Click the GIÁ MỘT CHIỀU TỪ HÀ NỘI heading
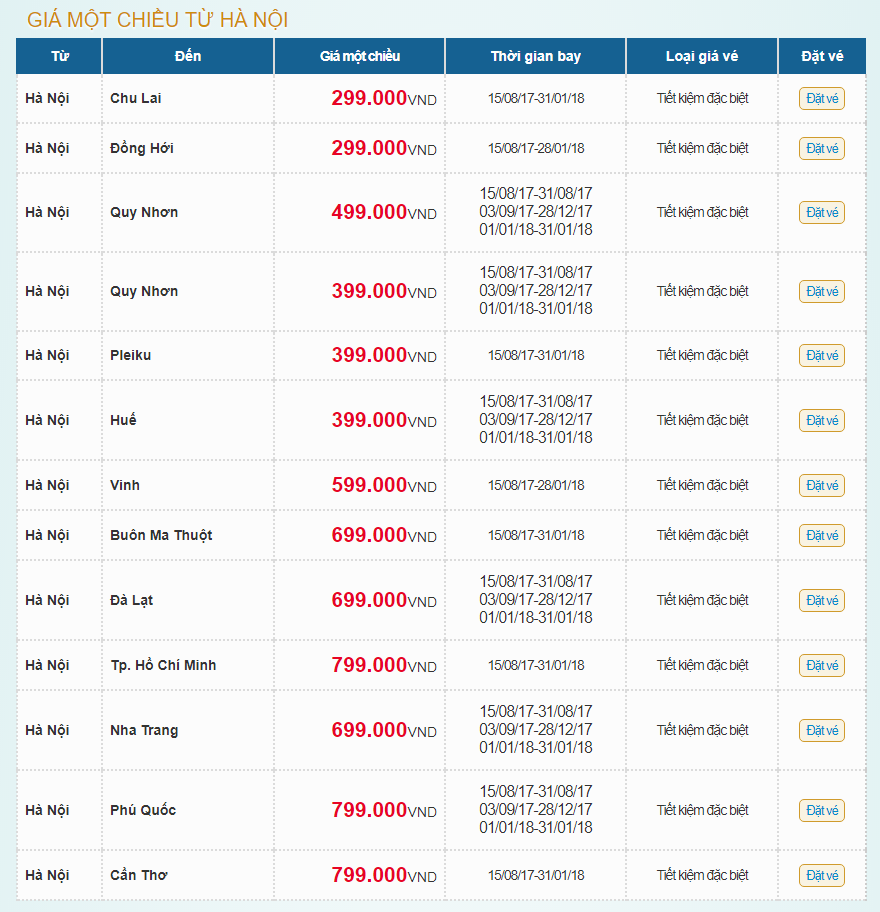Screen dimensions: 880x912 [x=158, y=20]
